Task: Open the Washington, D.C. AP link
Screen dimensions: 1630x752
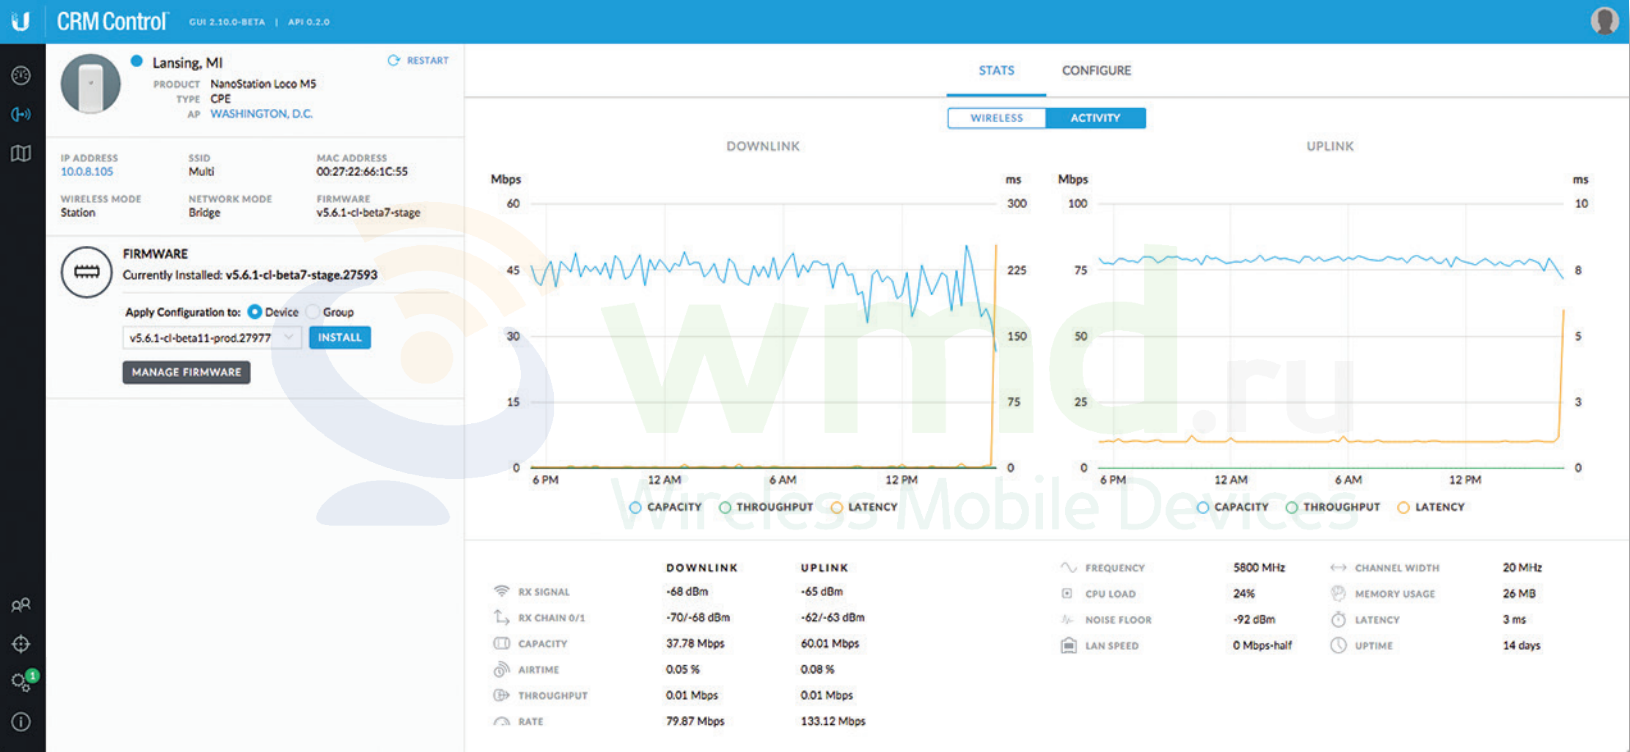Action: [261, 114]
